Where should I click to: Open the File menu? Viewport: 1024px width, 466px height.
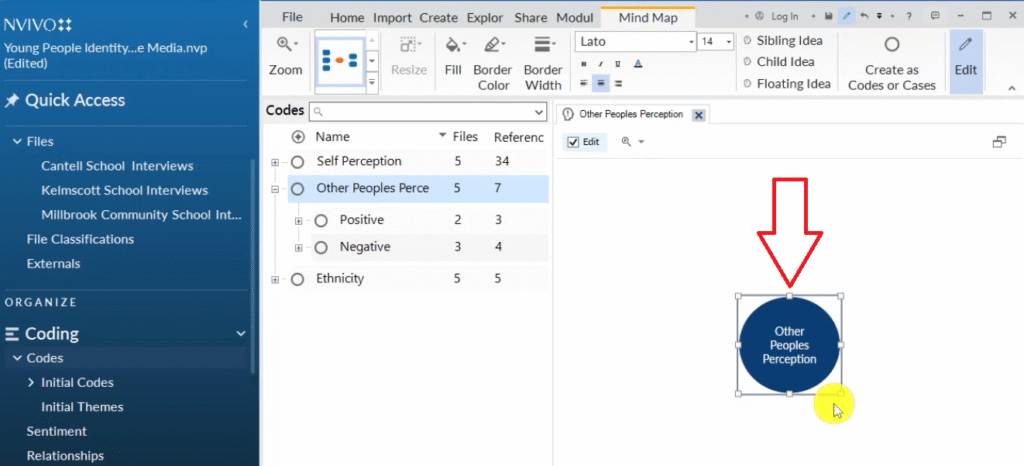coord(292,18)
